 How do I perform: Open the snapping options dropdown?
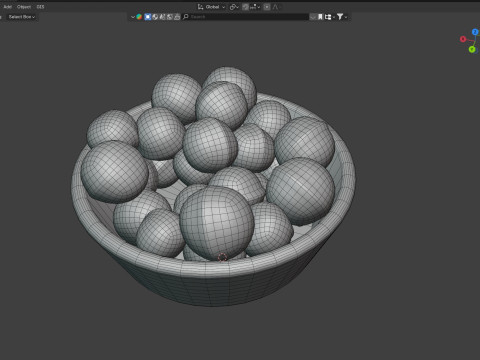(255, 7)
